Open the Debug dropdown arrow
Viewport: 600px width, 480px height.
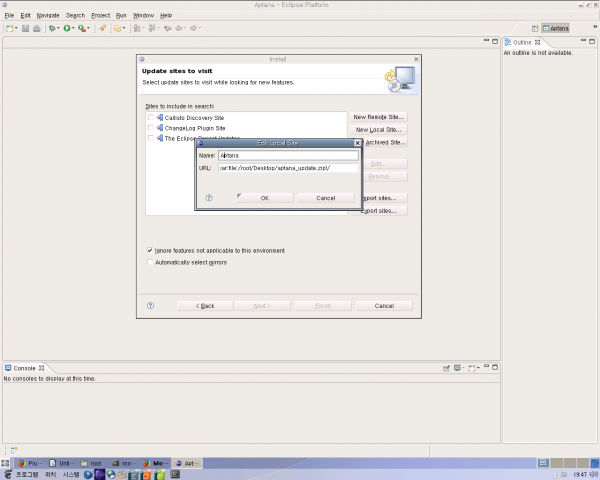click(58, 28)
